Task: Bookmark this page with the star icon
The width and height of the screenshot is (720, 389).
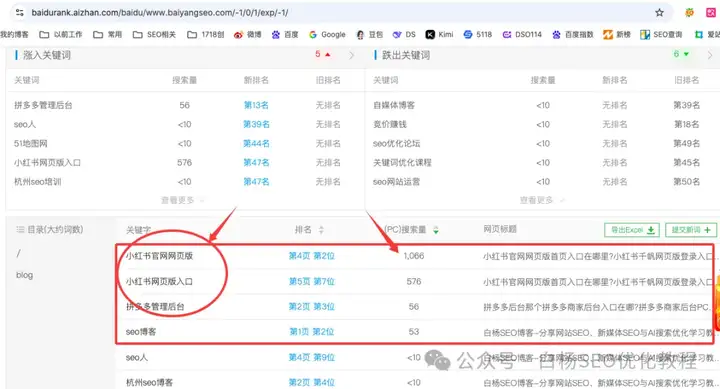Action: 659,12
